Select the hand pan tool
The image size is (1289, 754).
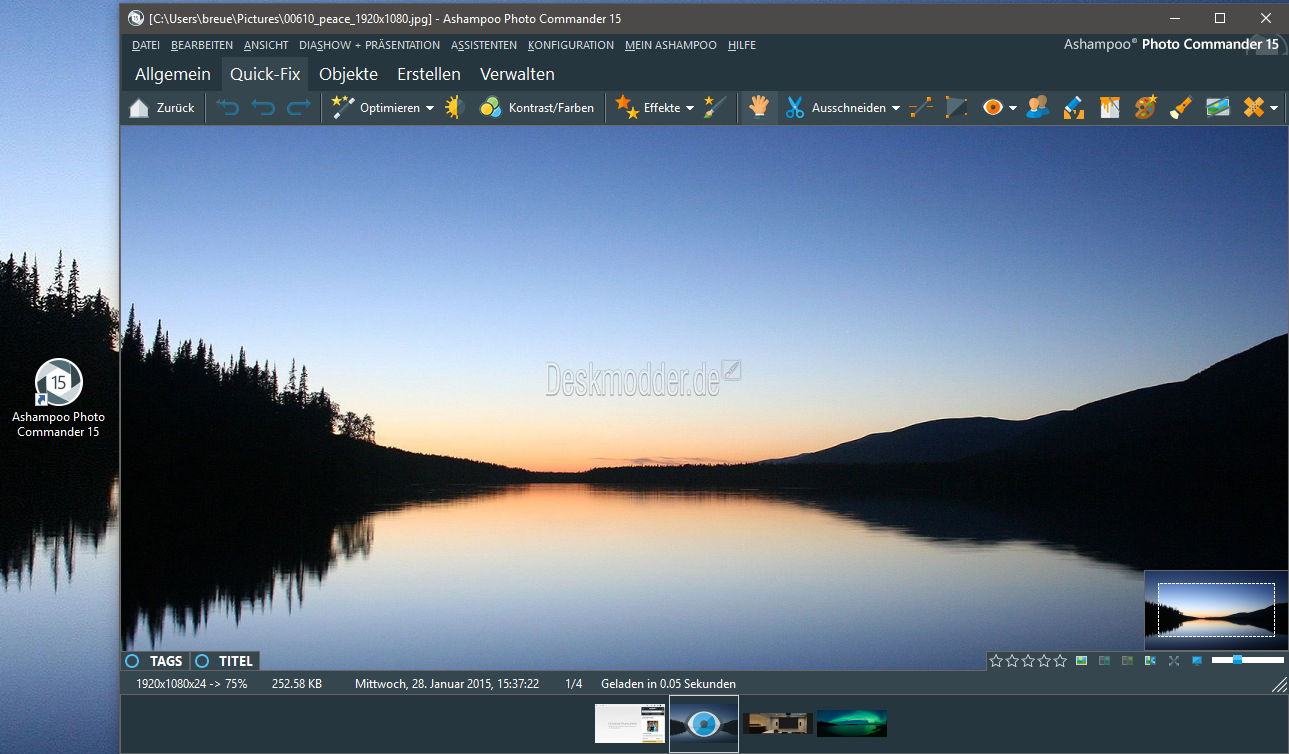click(759, 107)
